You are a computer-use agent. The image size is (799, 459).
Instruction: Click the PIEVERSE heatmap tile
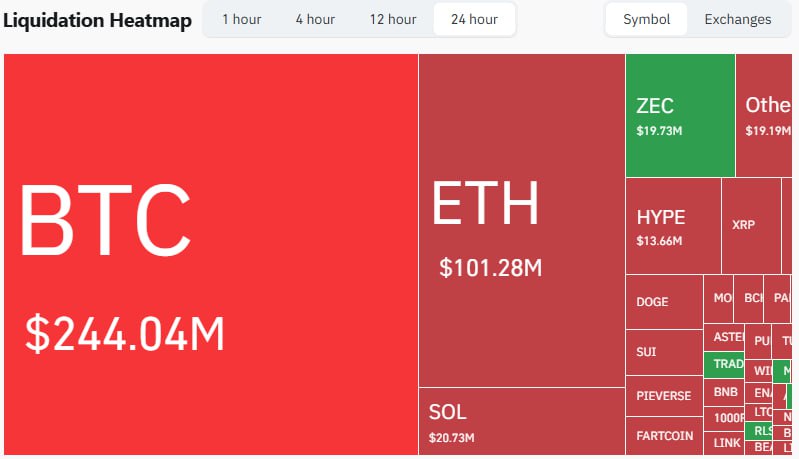click(x=664, y=395)
